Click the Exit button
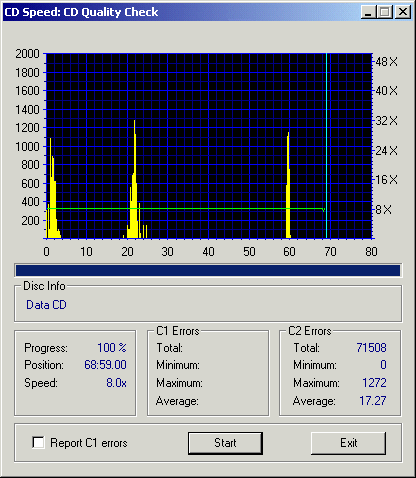The height and width of the screenshot is (478, 416). 348,443
